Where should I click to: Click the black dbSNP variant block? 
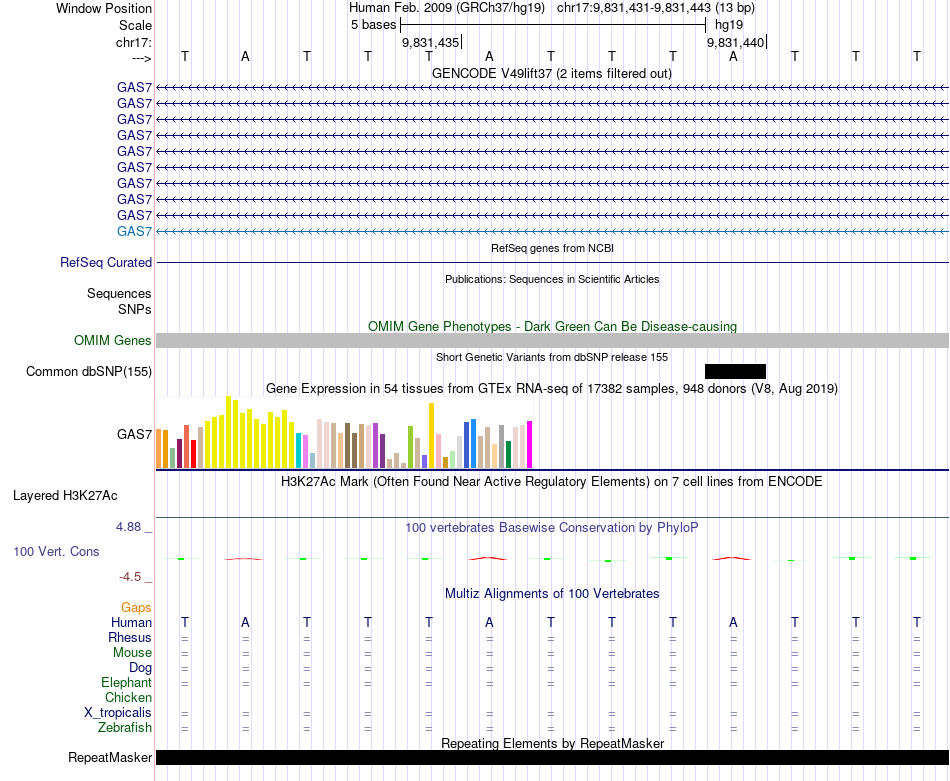click(736, 371)
